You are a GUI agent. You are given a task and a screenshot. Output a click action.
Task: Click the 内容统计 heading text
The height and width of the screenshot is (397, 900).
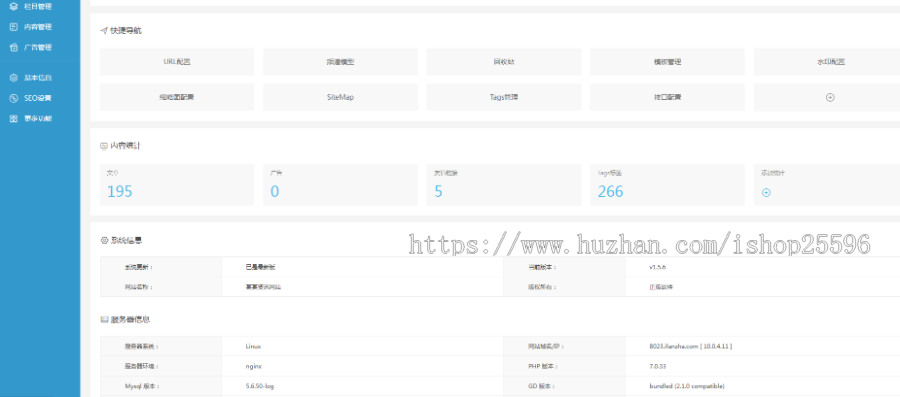pyautogui.click(x=125, y=146)
